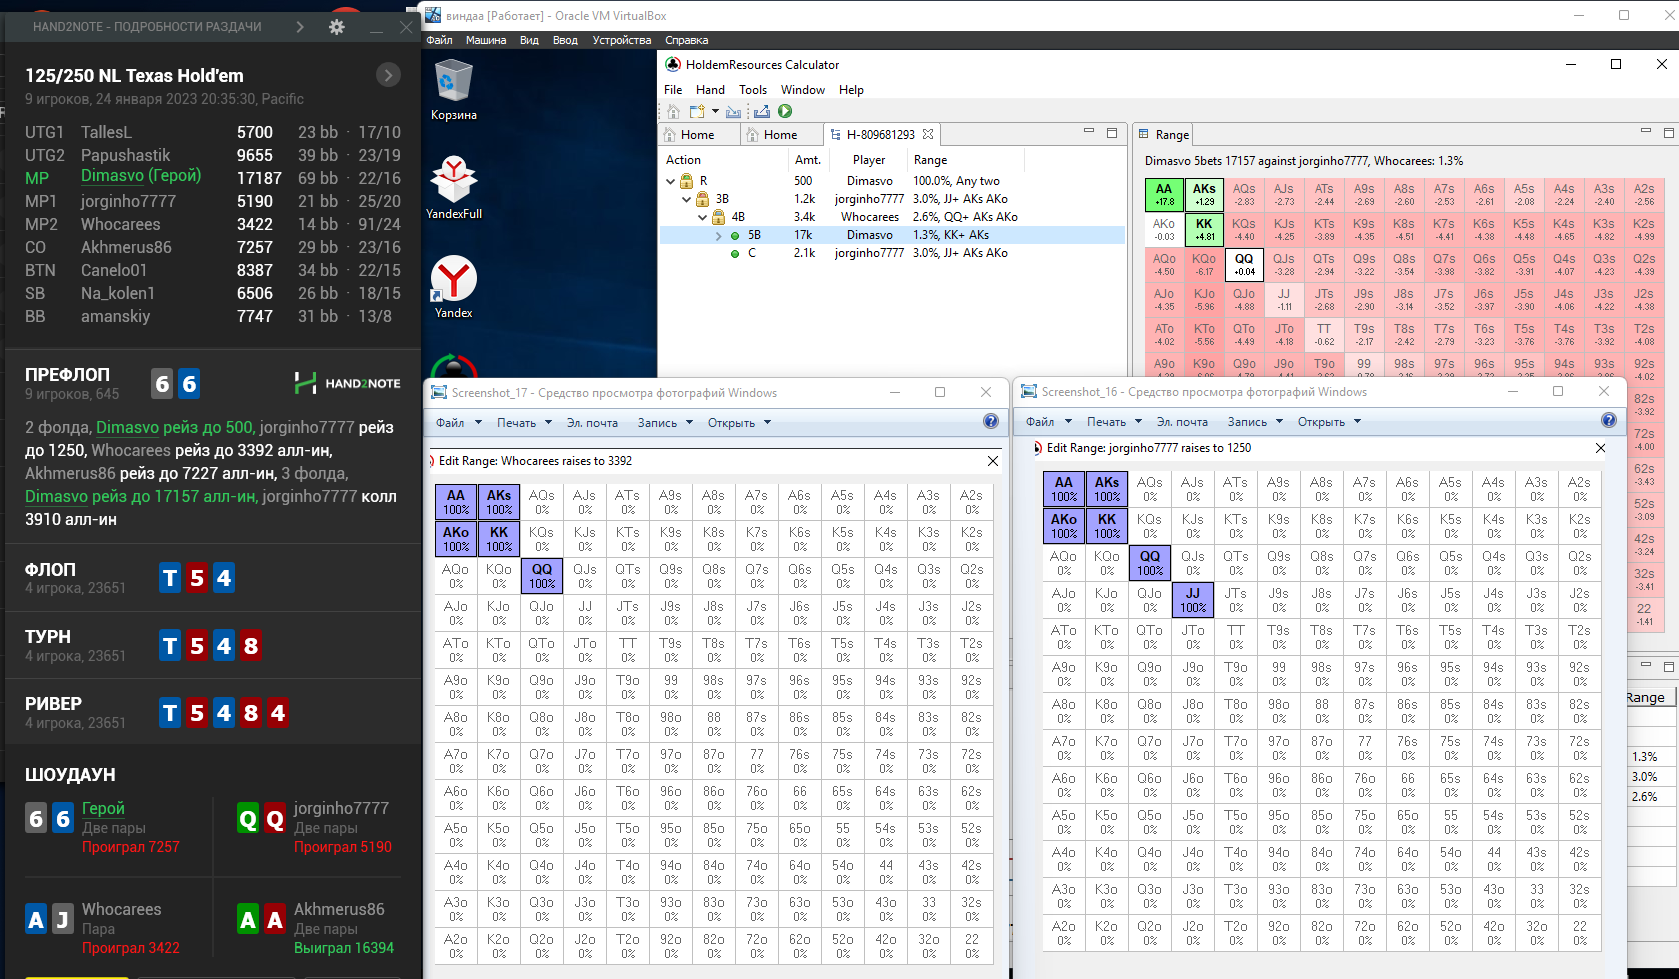The width and height of the screenshot is (1679, 979).
Task: Switch to the Range tab
Action: pyautogui.click(x=1163, y=134)
